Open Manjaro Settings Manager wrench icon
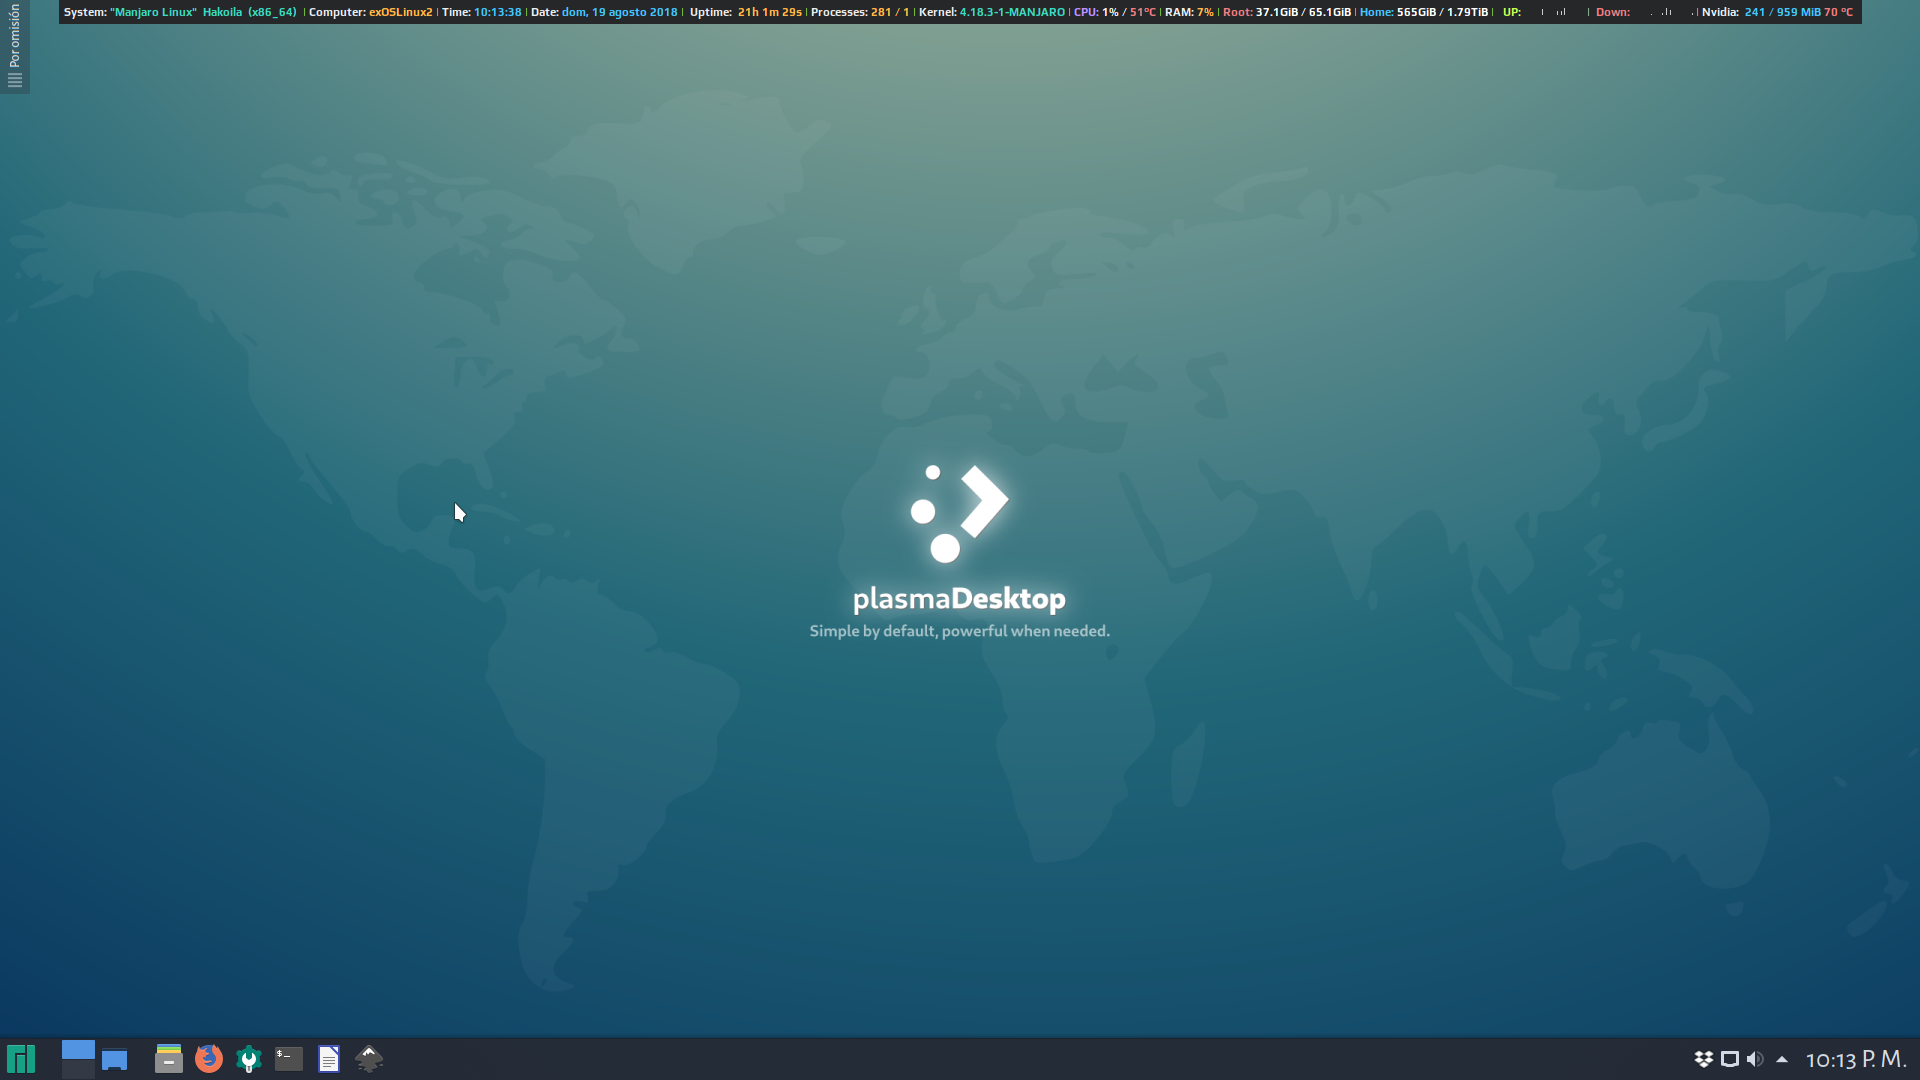1920x1080 pixels. point(249,1059)
